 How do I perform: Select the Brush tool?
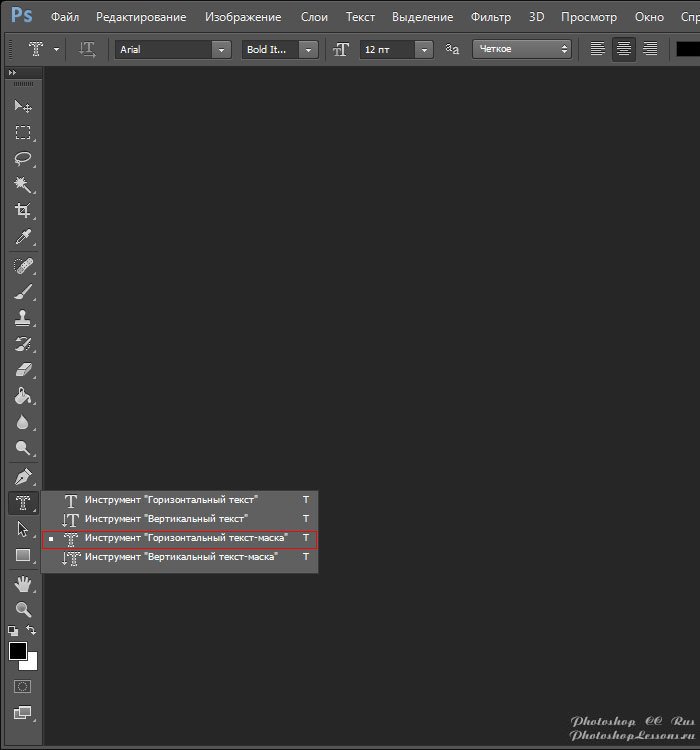coord(22,292)
